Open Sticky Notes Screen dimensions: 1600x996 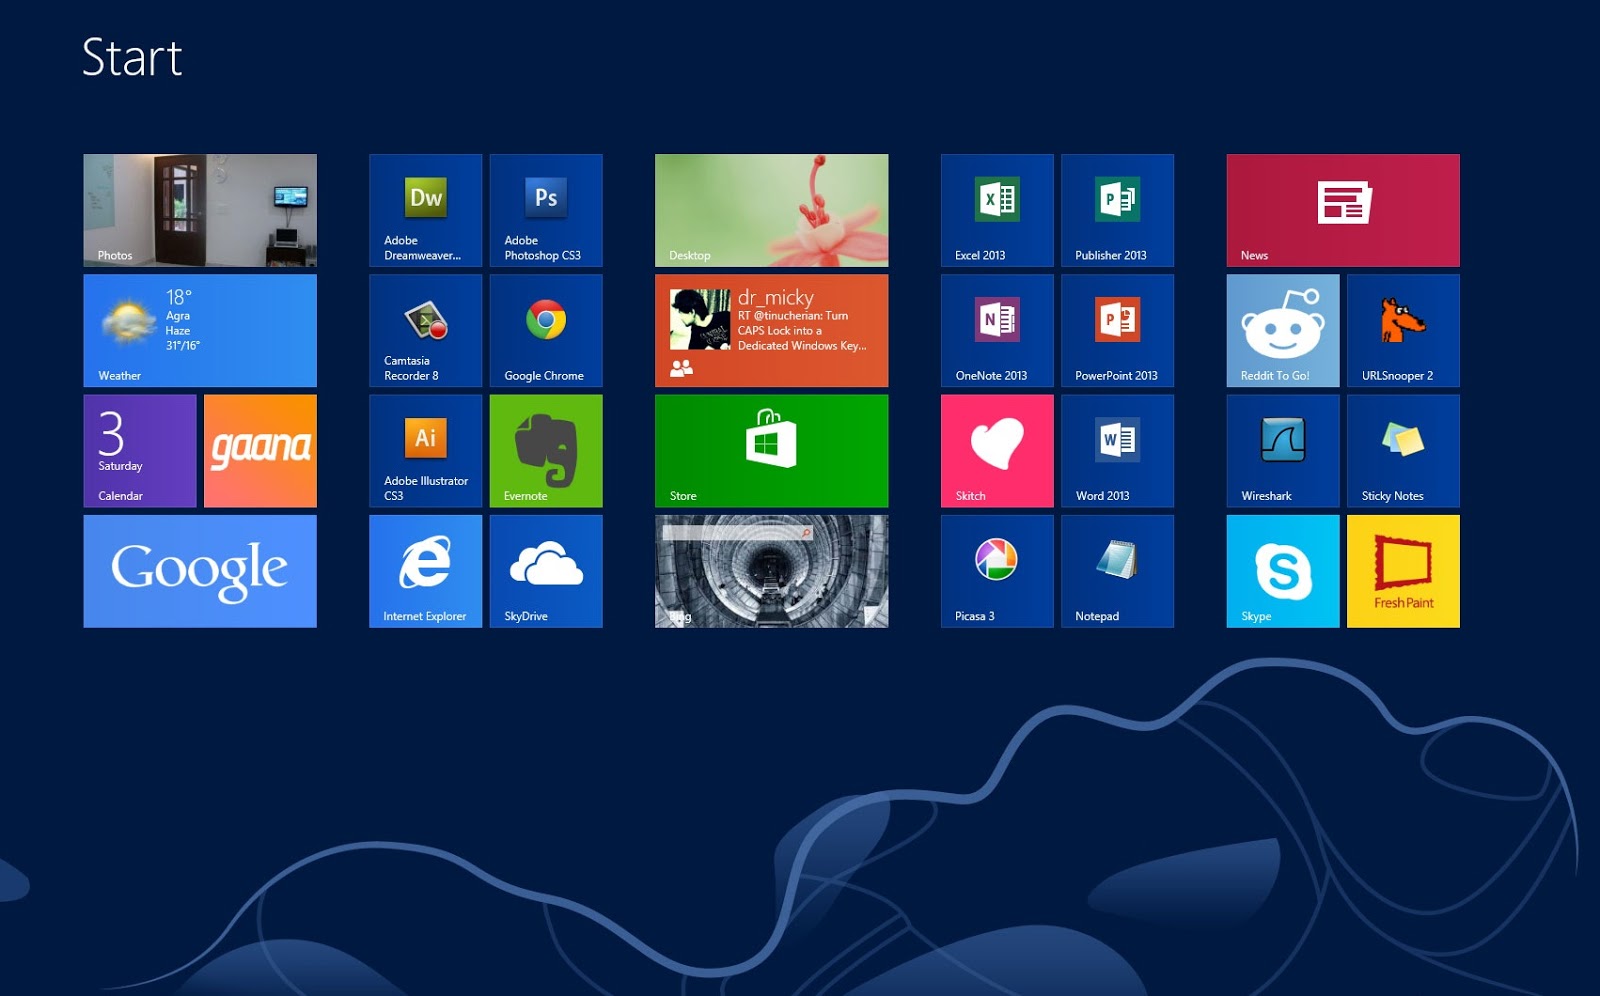pyautogui.click(x=1403, y=451)
